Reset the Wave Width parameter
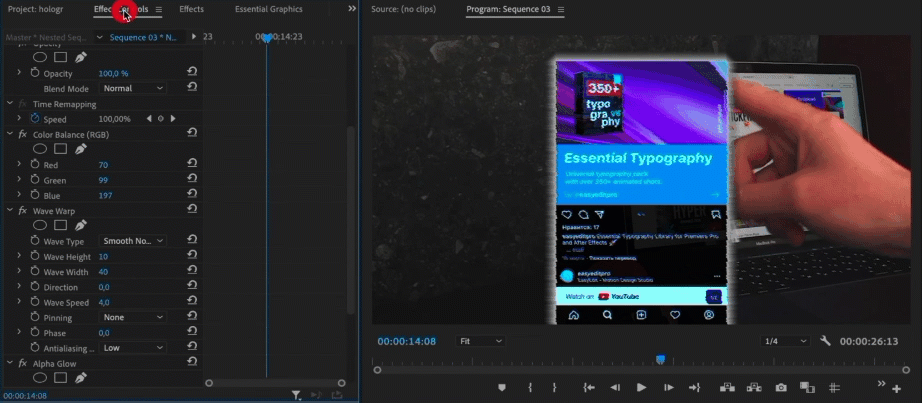 click(x=192, y=271)
